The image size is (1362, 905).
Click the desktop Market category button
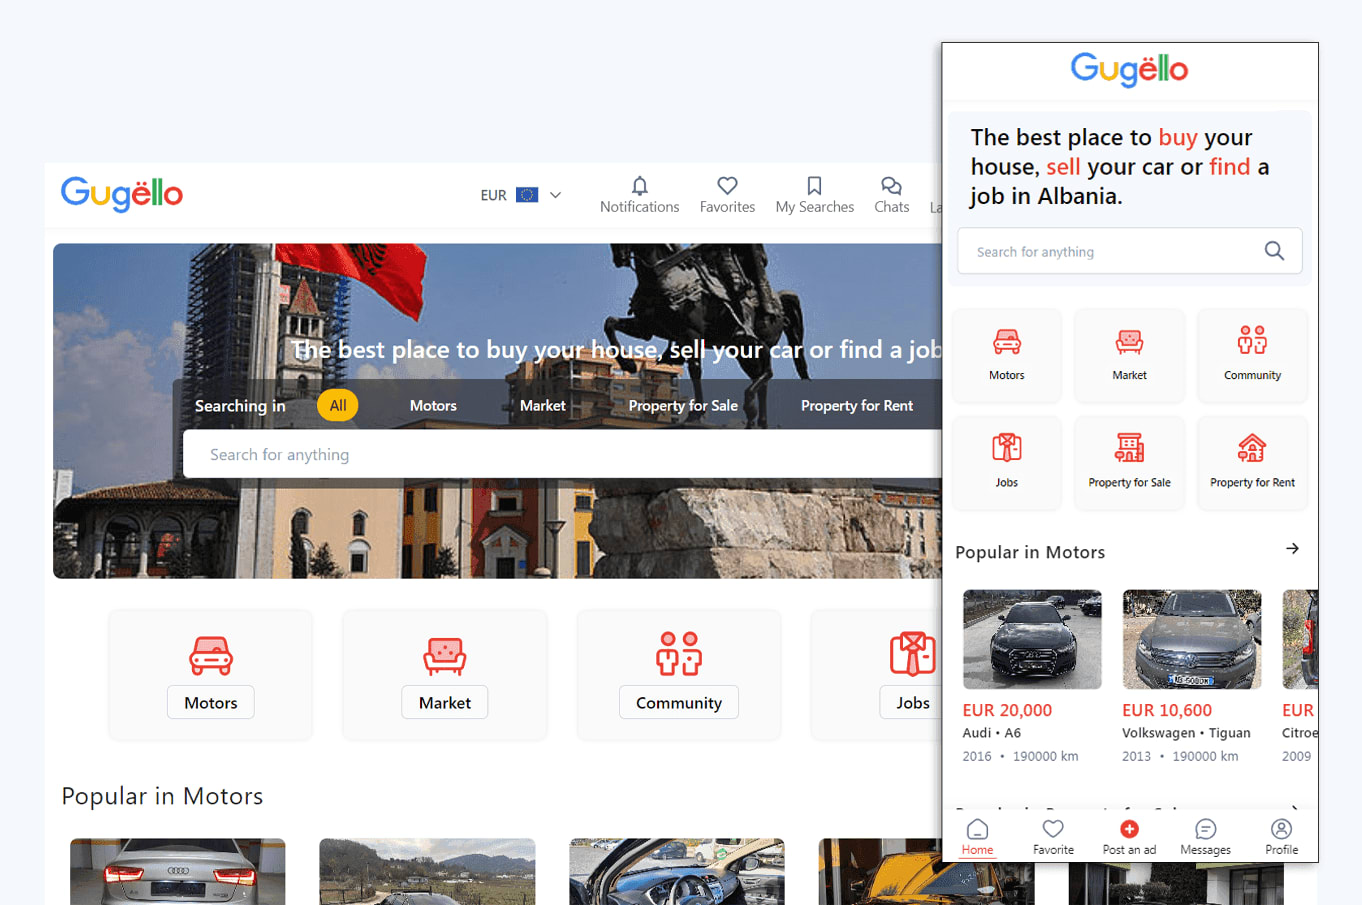[x=445, y=702]
